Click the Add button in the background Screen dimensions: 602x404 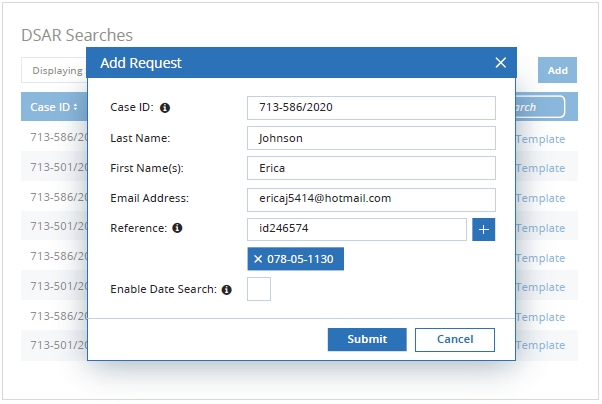pyautogui.click(x=557, y=70)
